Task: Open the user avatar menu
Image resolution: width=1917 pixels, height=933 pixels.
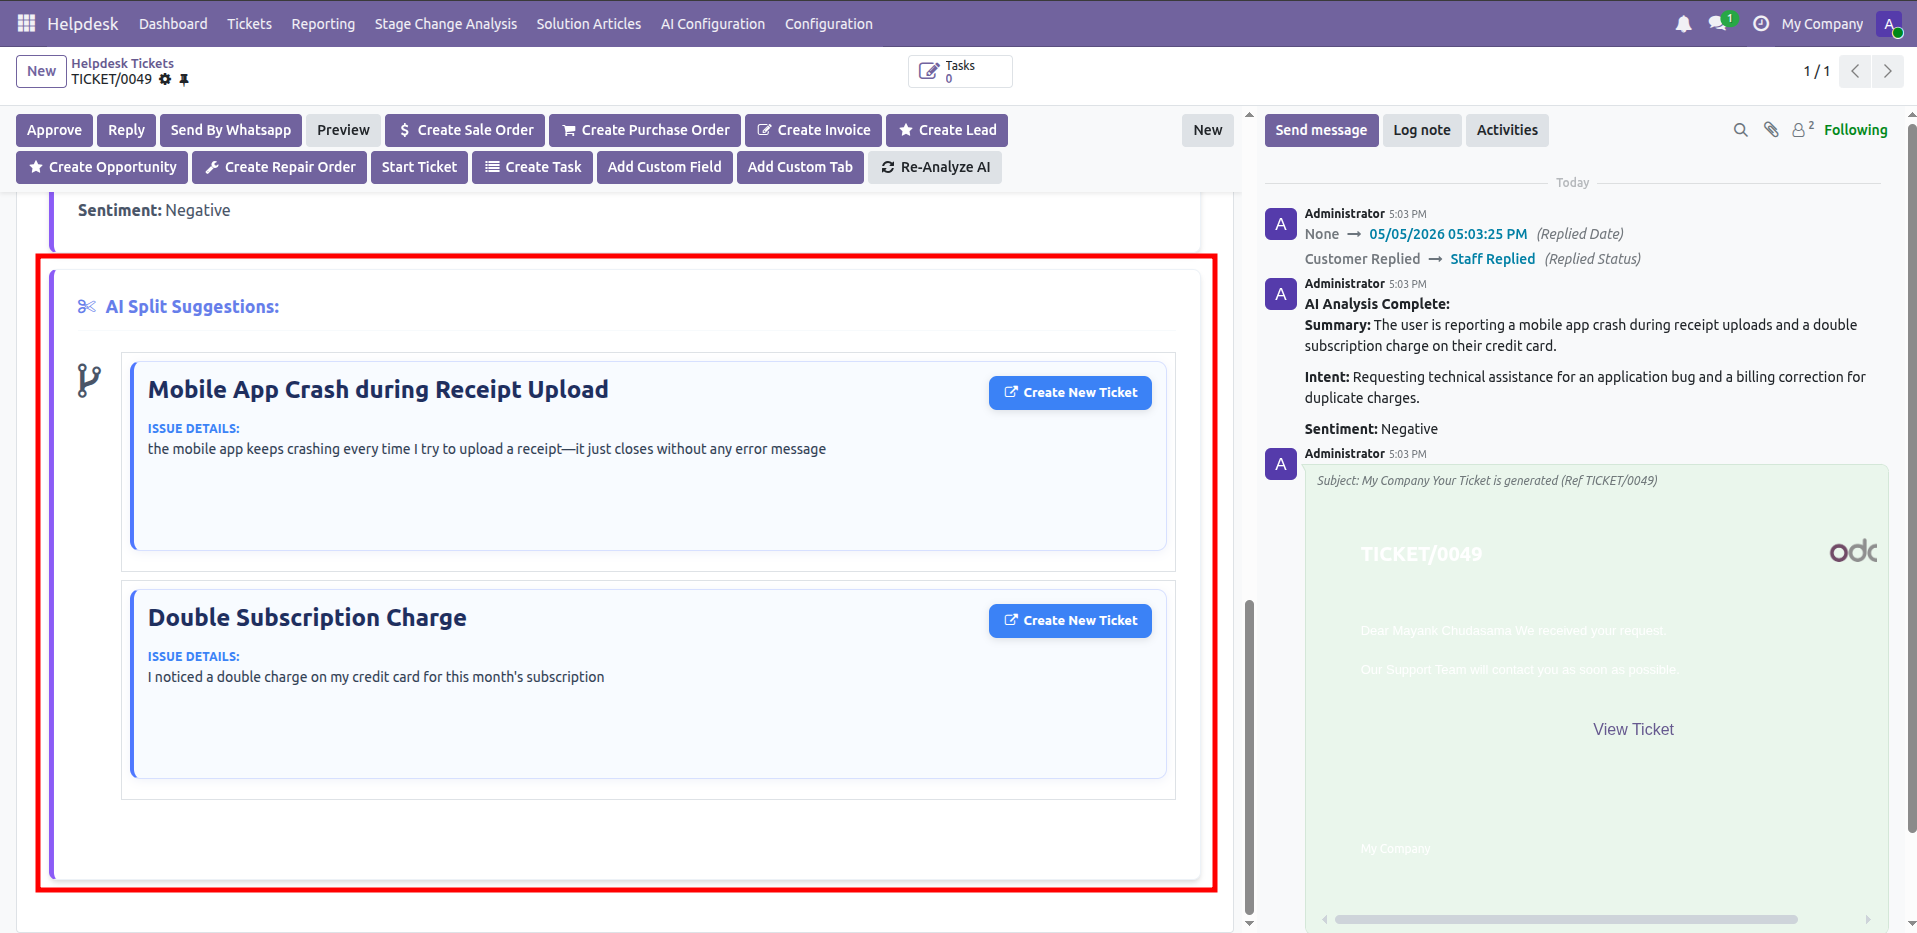Action: [x=1889, y=24]
